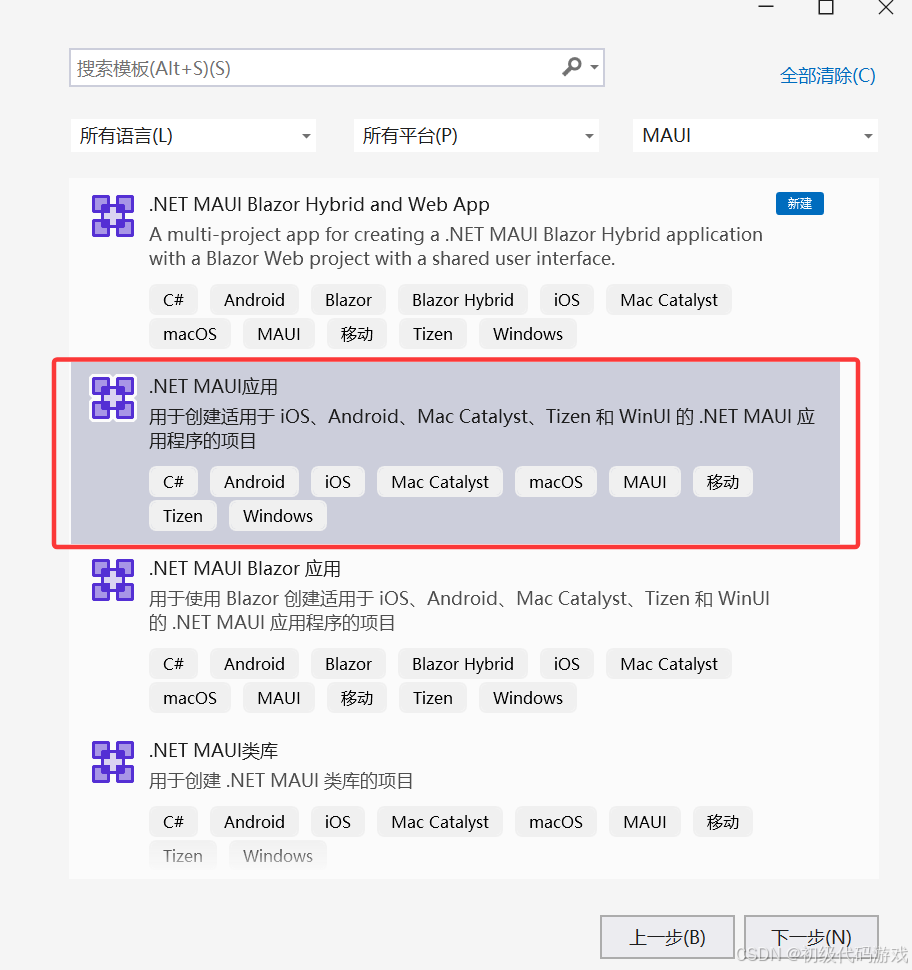The width and height of the screenshot is (912, 970).
Task: Click the 全部清除 clear all link
Action: pyautogui.click(x=827, y=76)
